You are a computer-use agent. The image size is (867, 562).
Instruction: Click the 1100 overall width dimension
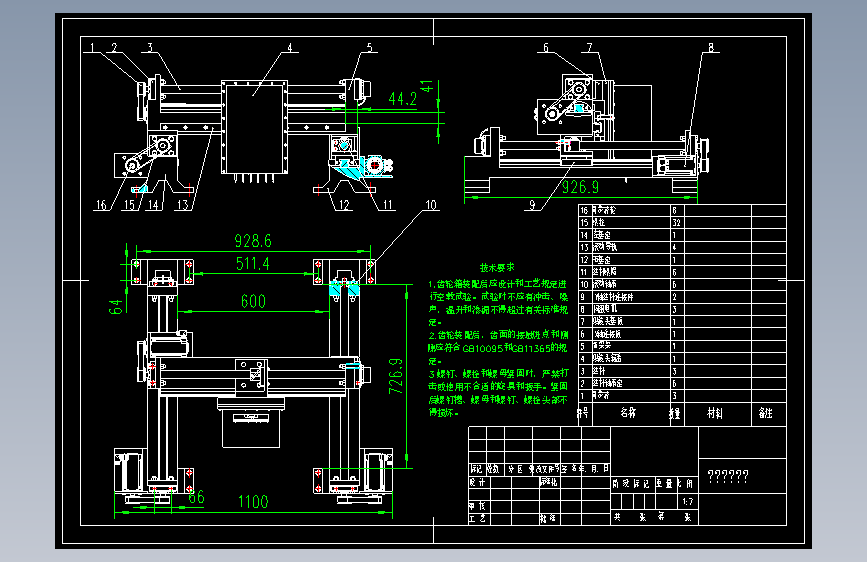click(x=253, y=502)
